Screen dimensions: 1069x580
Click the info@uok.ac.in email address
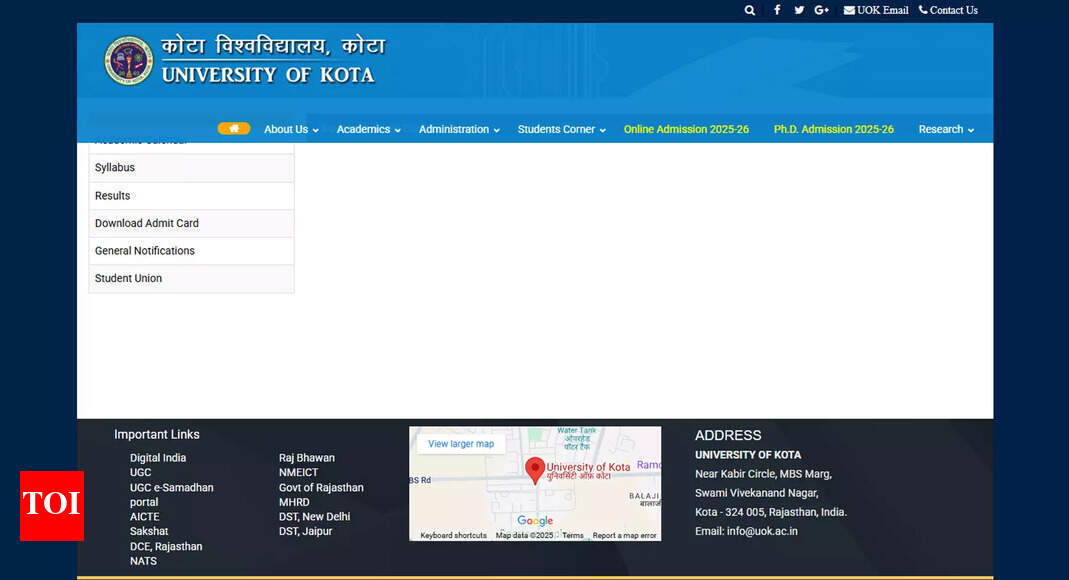(762, 531)
